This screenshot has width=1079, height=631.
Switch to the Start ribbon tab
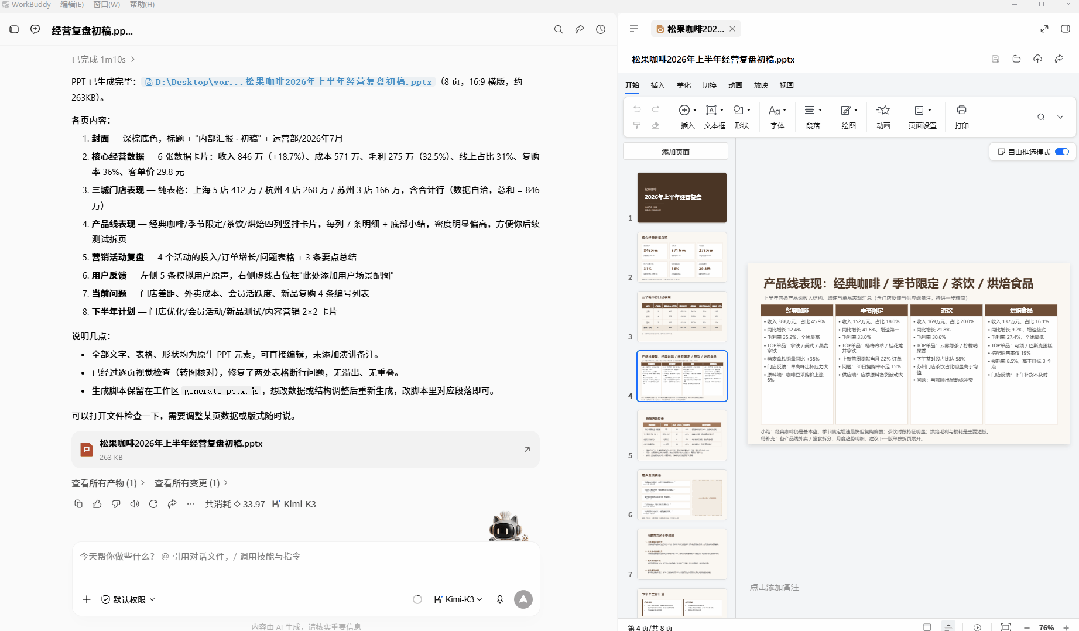pyautogui.click(x=632, y=85)
